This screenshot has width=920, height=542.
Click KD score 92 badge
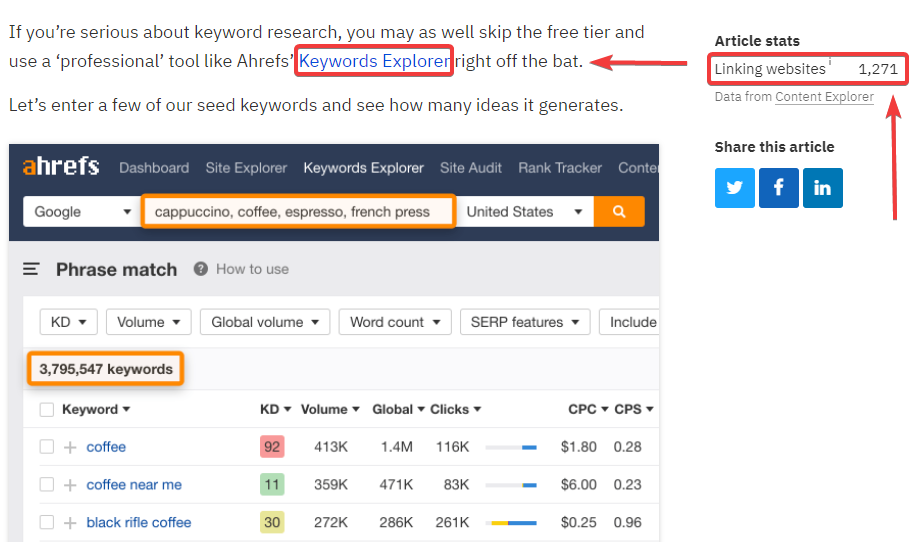point(272,447)
